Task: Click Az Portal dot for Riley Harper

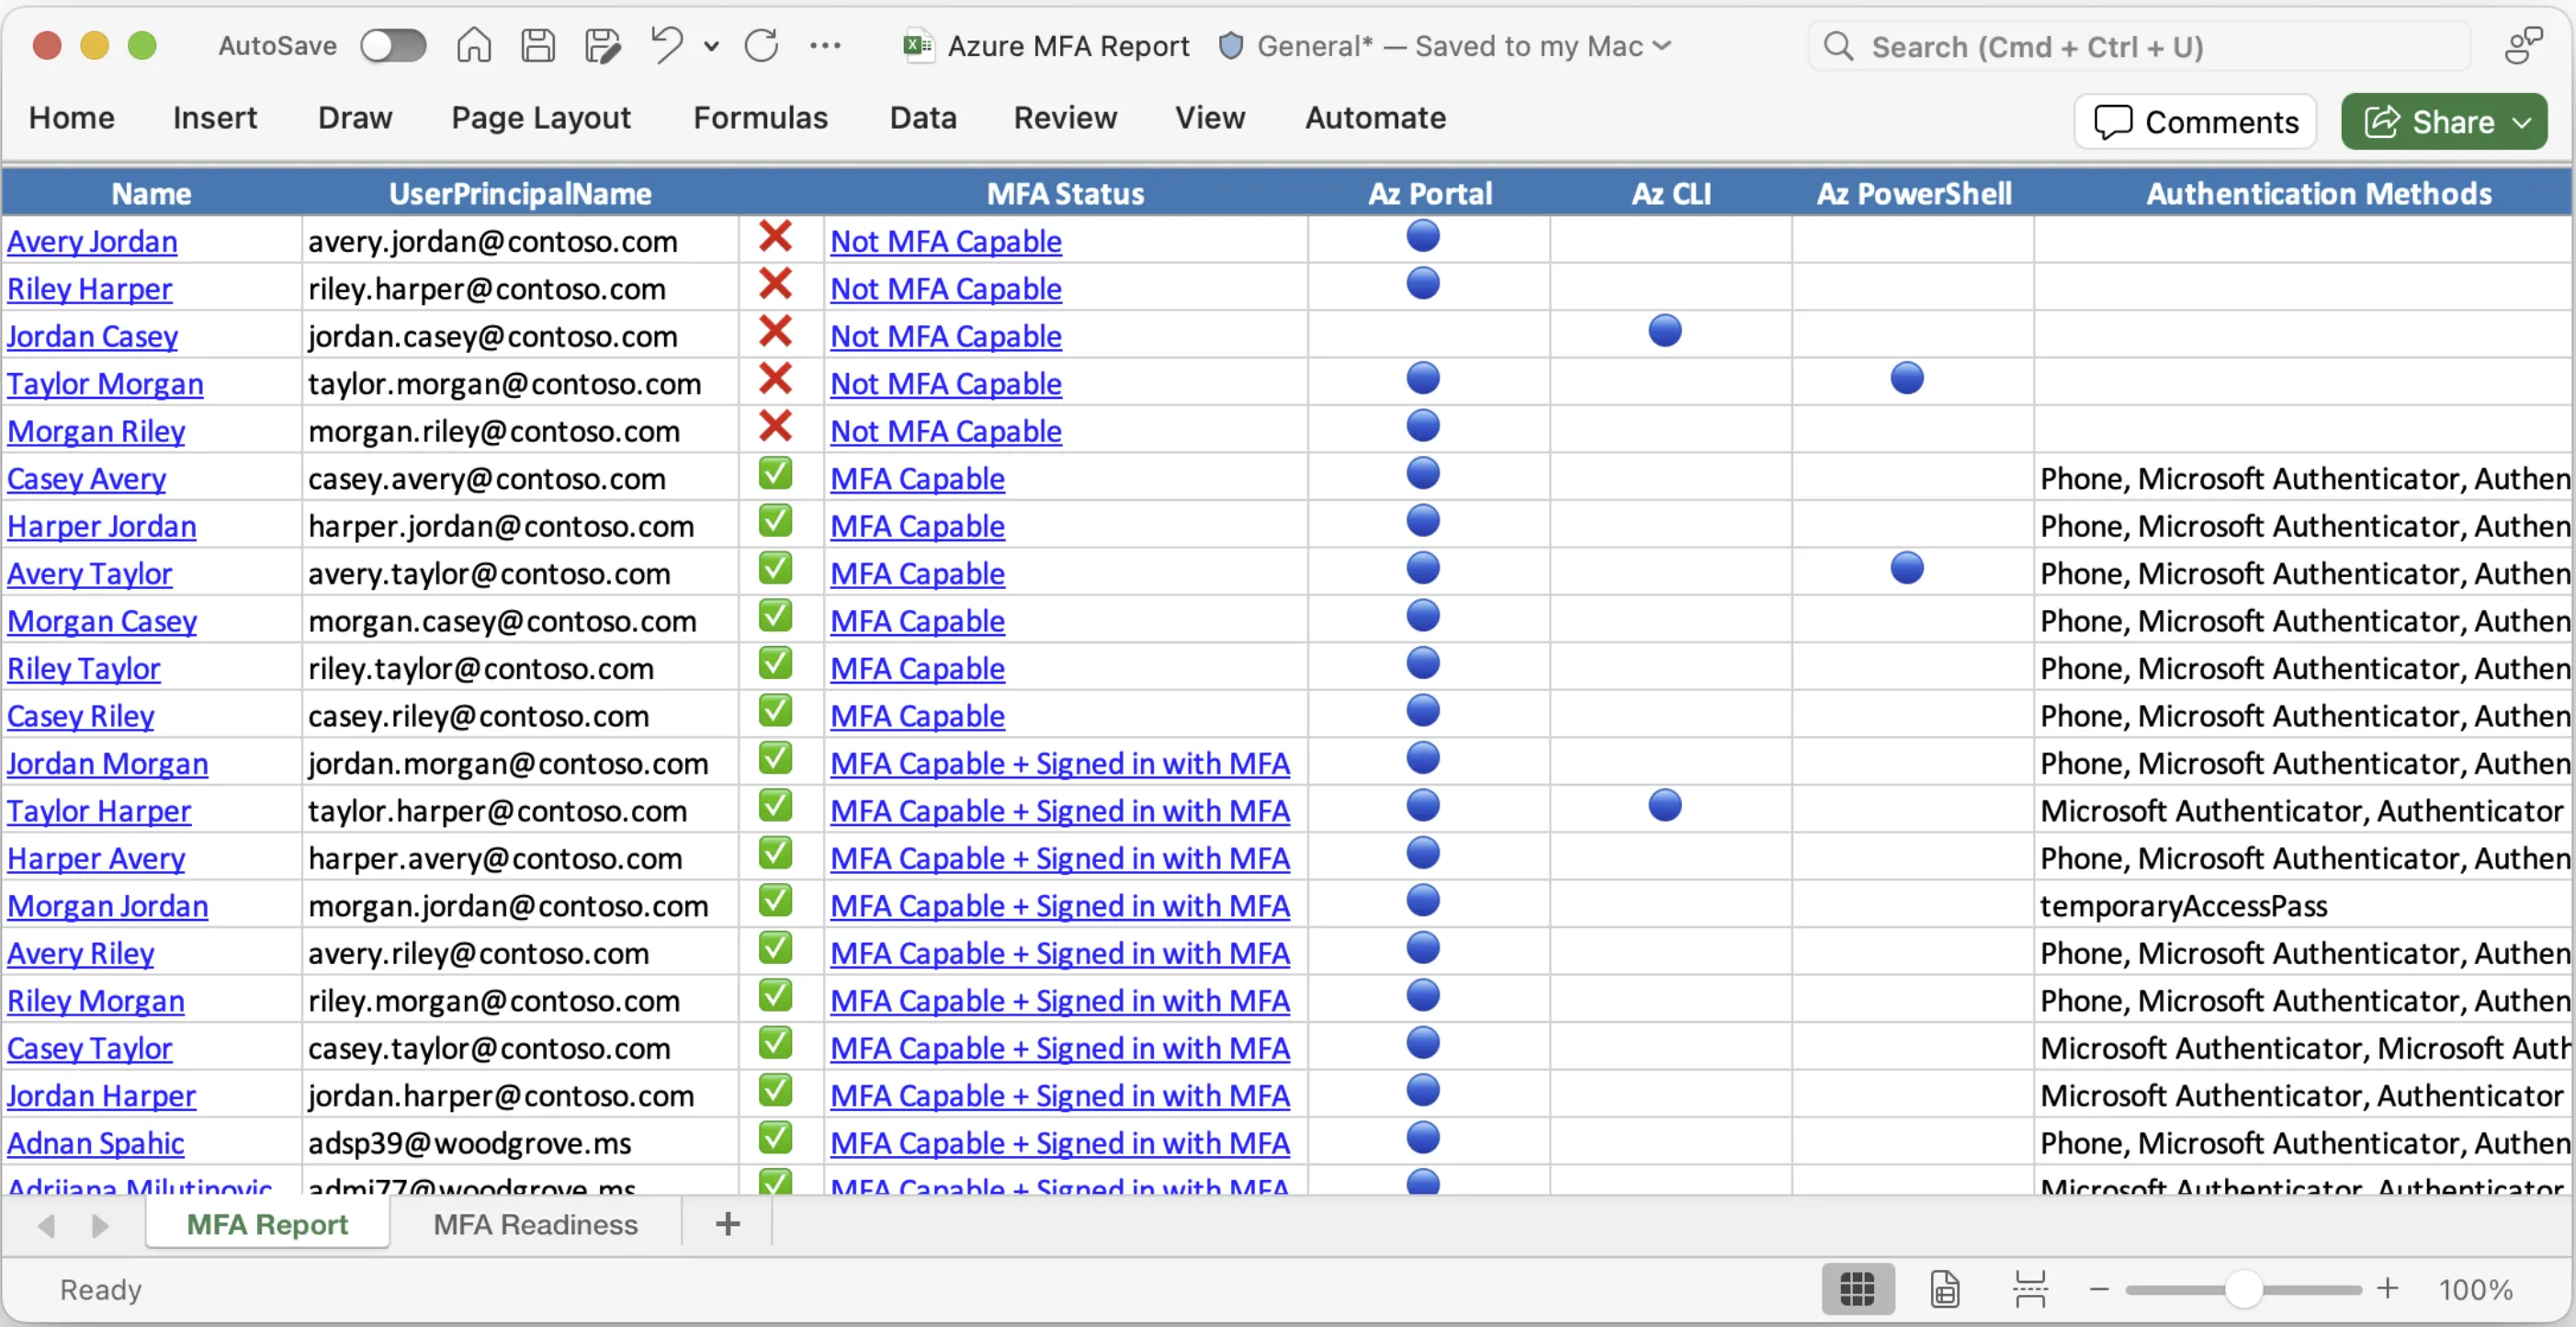Action: (x=1423, y=284)
